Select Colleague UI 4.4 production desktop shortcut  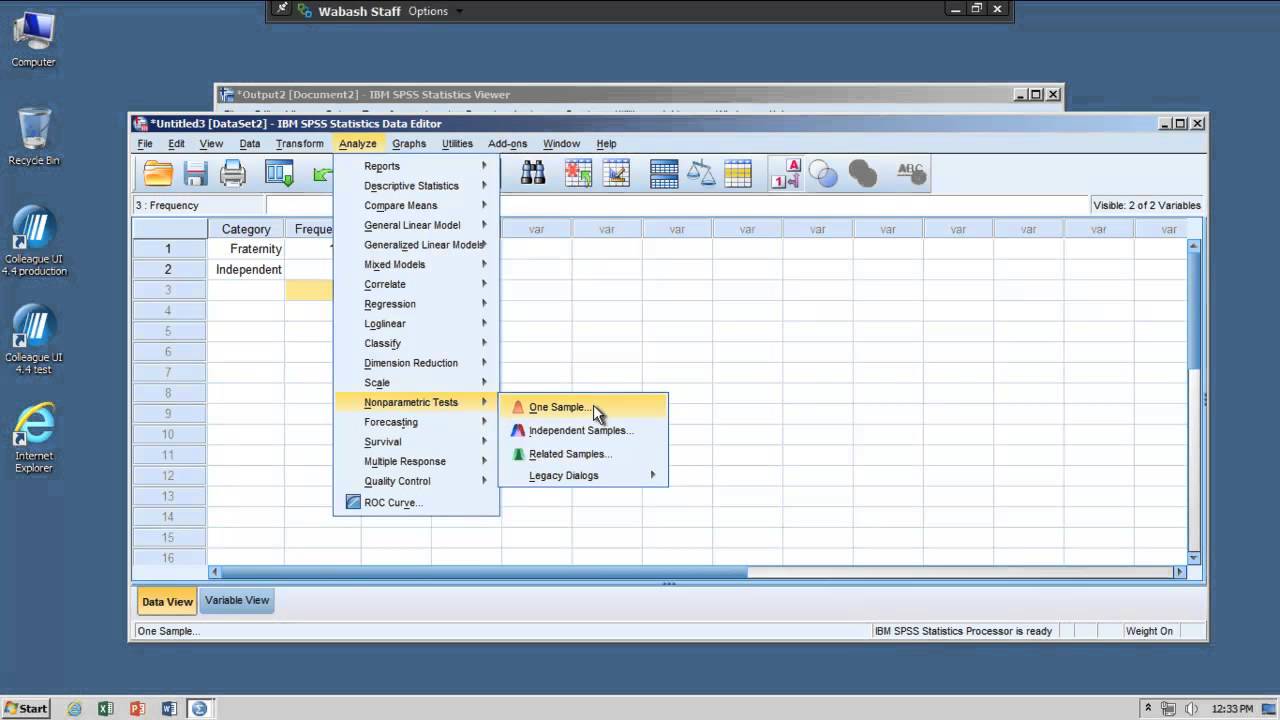[34, 241]
